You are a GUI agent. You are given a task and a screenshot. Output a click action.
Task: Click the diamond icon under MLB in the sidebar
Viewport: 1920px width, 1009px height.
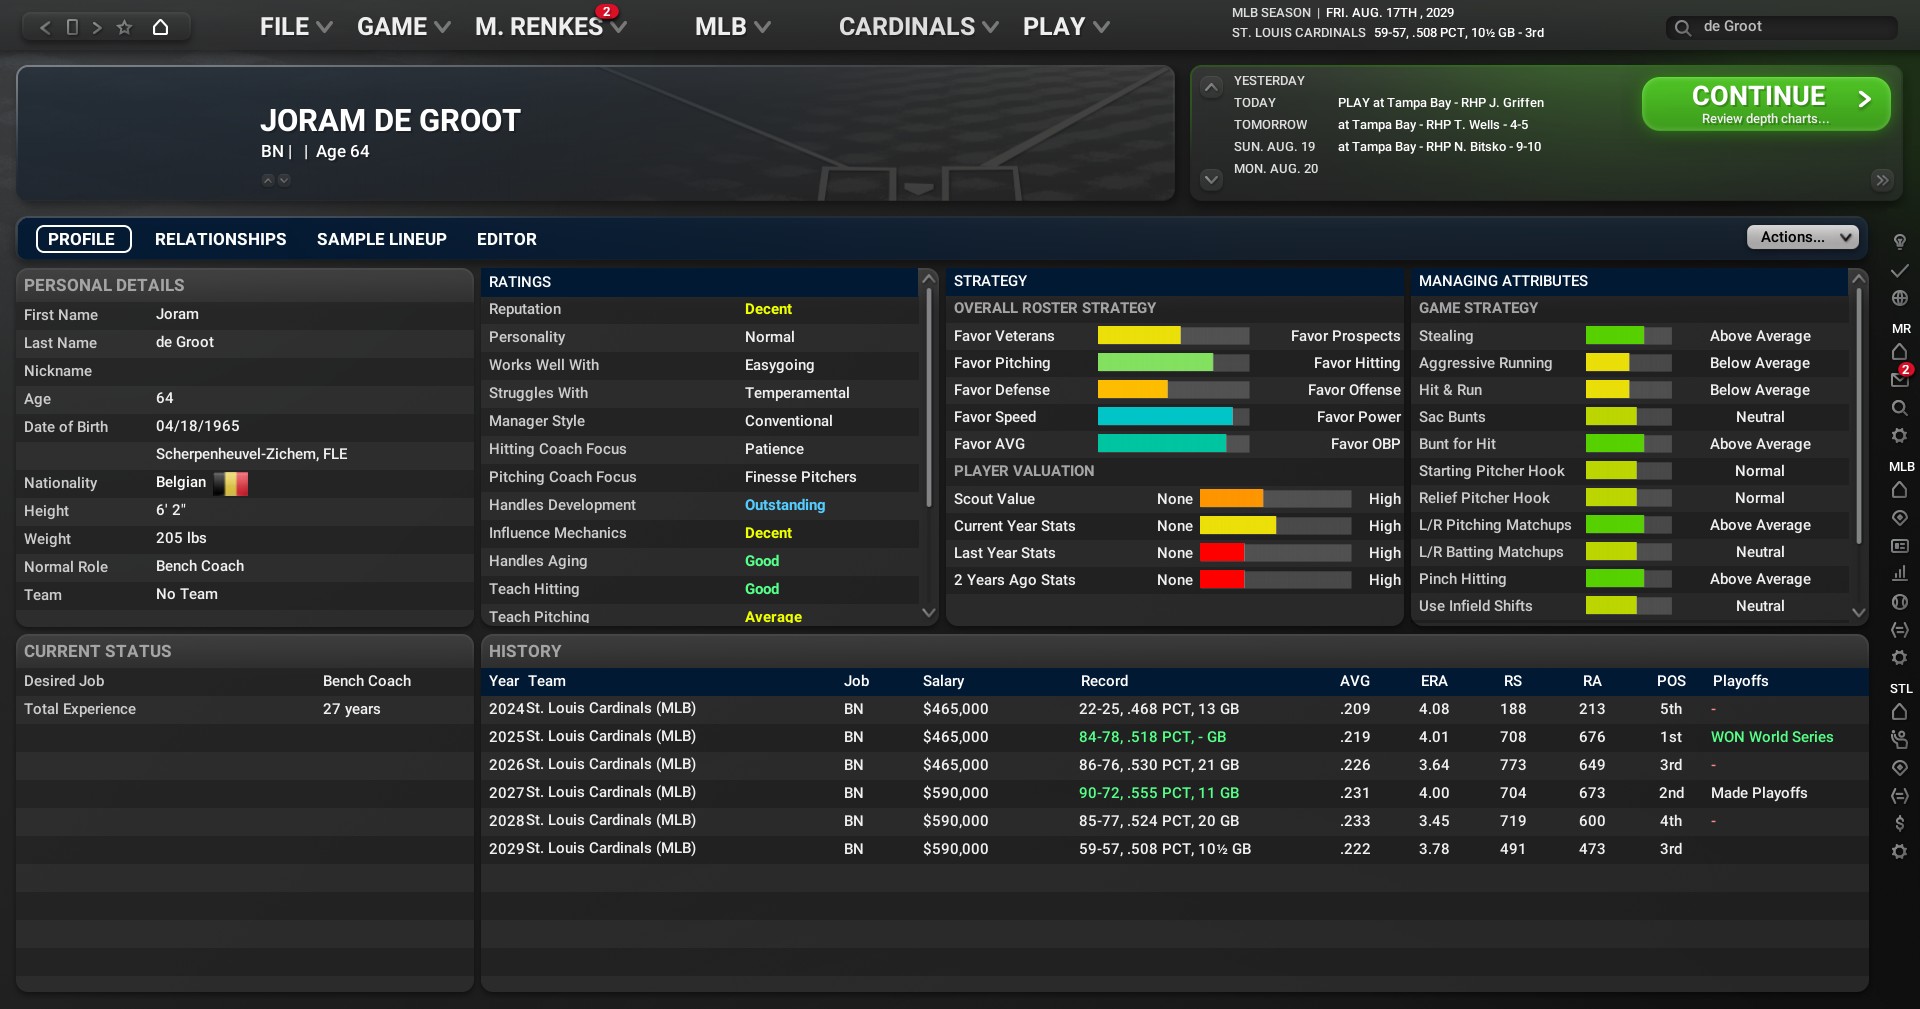pos(1900,518)
